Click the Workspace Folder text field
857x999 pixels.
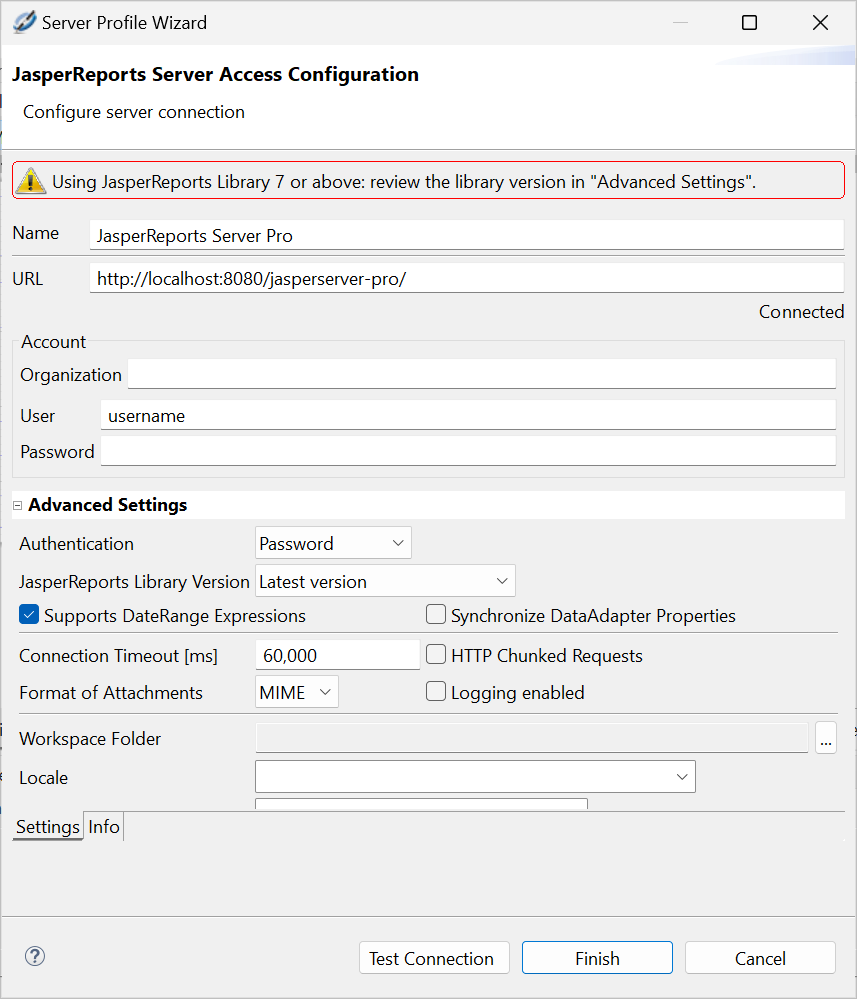[532, 738]
